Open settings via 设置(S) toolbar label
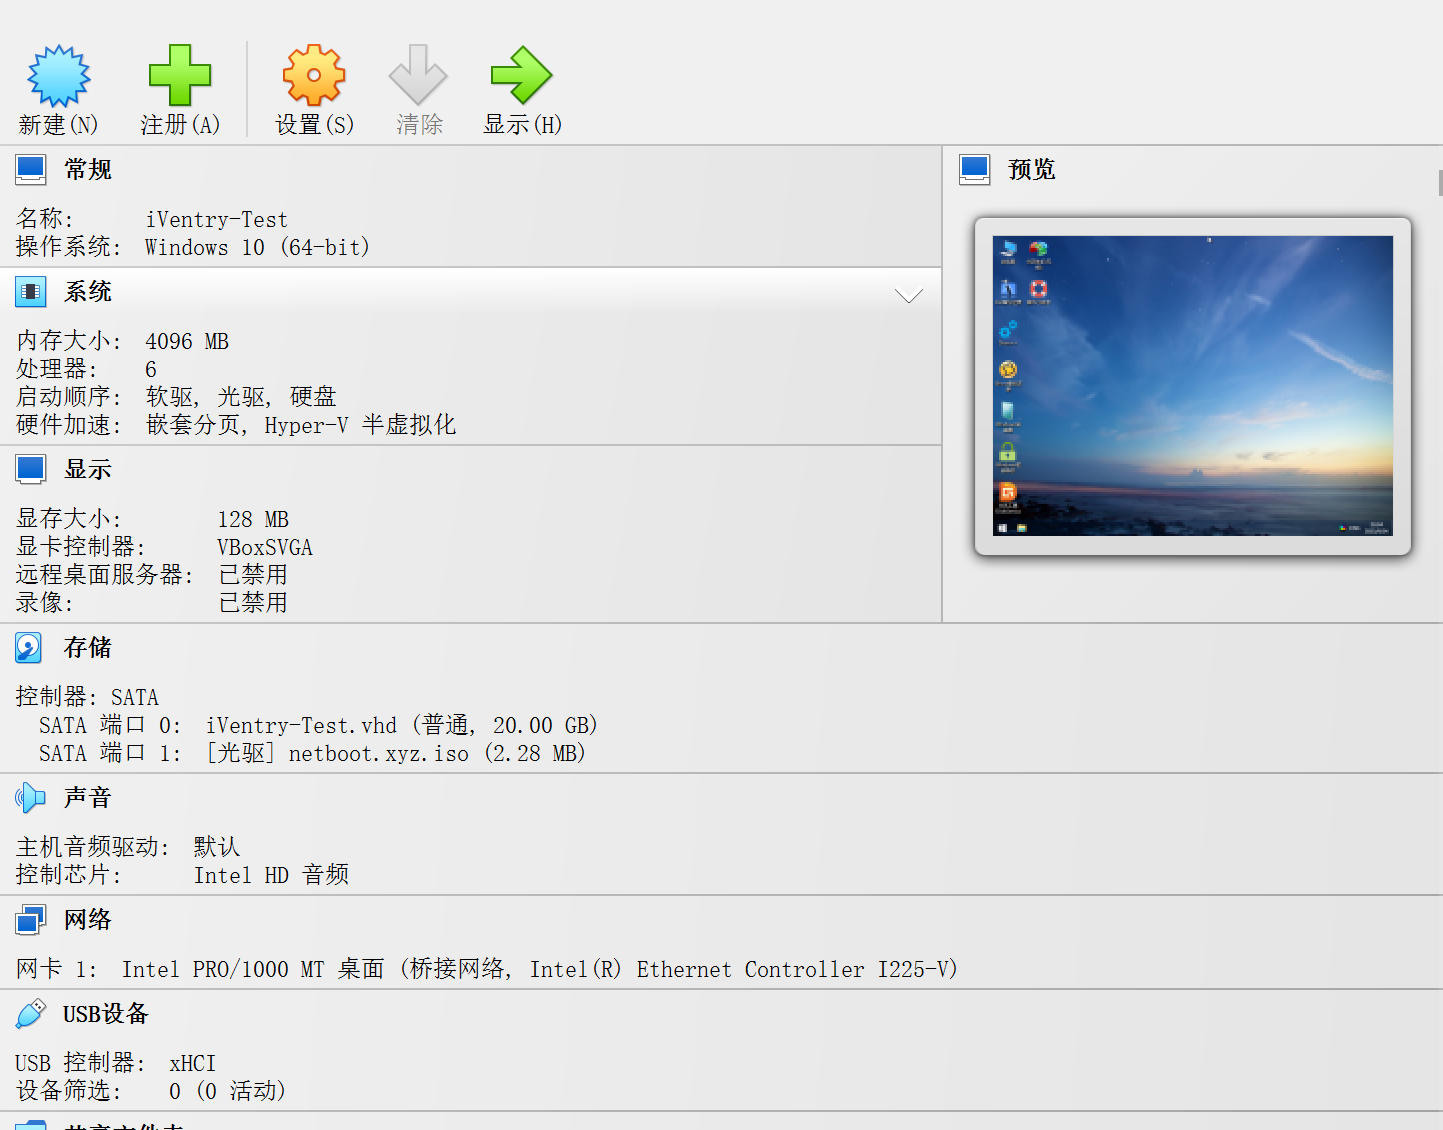Screen dimensions: 1443x1130 (313, 124)
